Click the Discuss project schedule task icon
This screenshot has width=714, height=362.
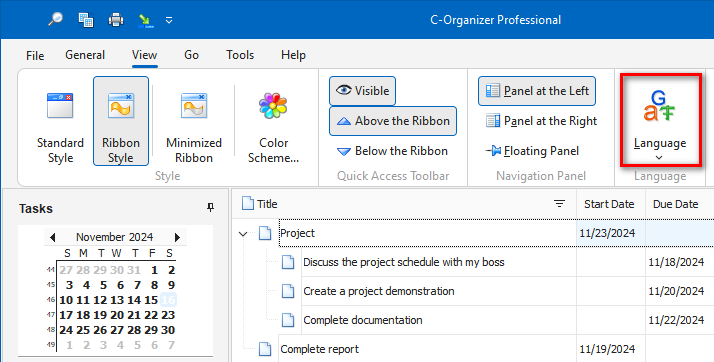pyautogui.click(x=288, y=262)
